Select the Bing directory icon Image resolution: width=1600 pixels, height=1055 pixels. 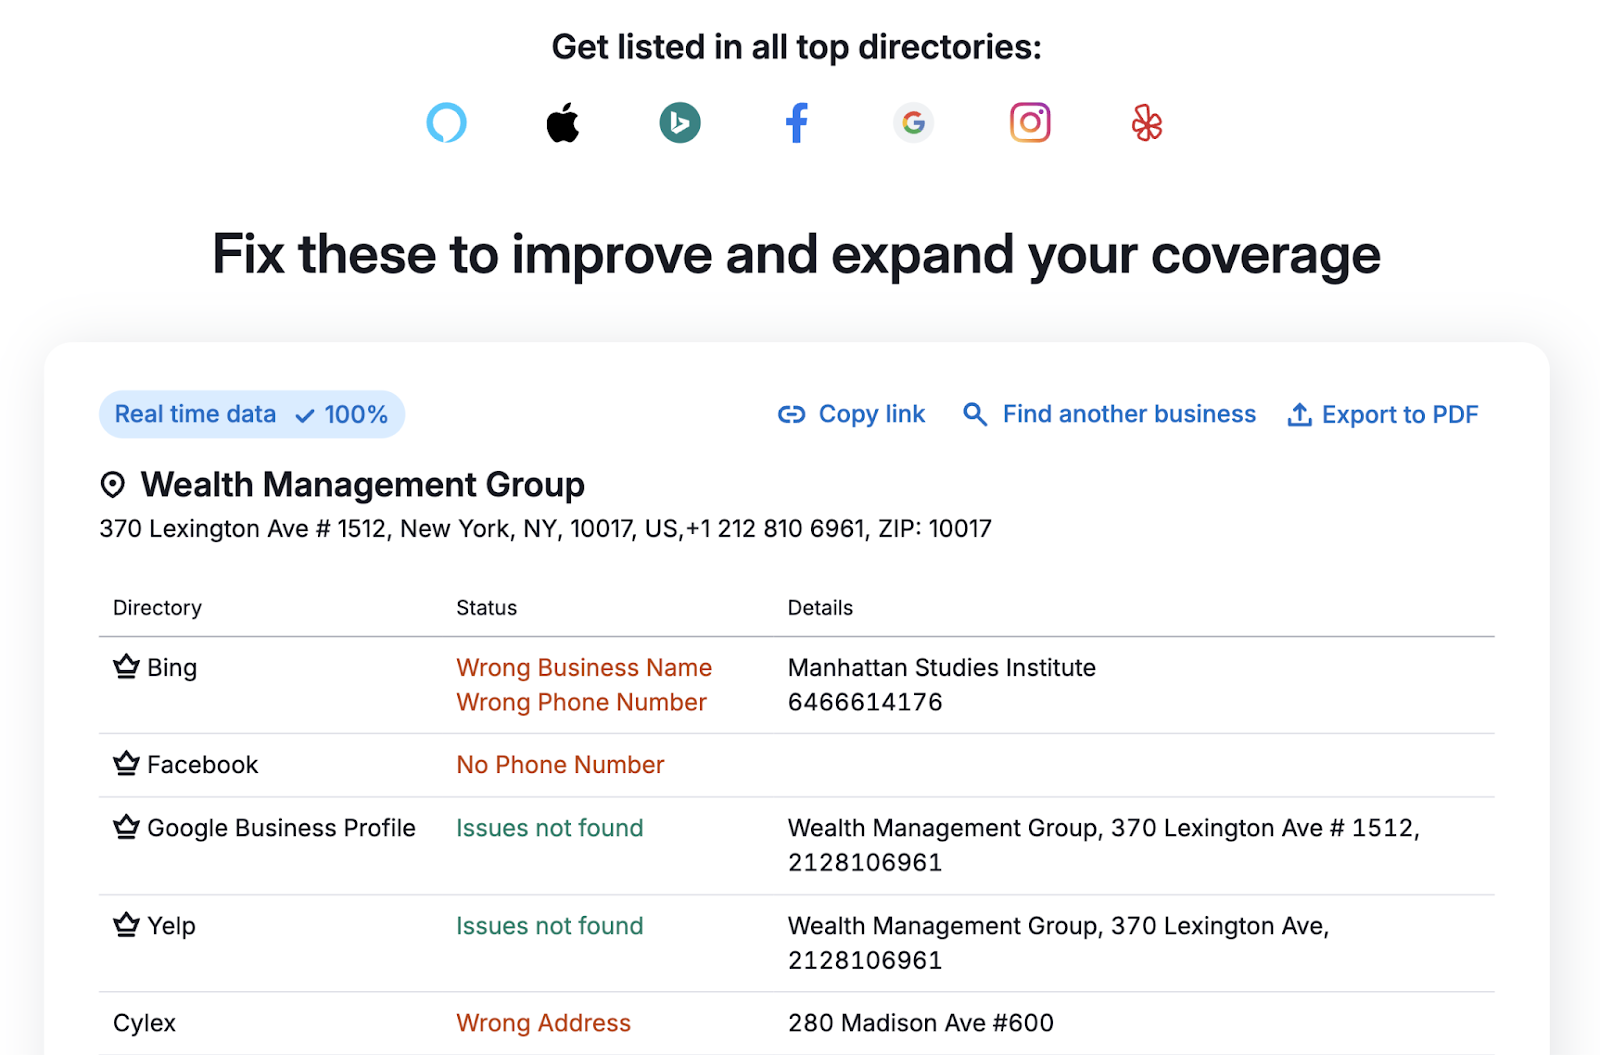pos(680,123)
